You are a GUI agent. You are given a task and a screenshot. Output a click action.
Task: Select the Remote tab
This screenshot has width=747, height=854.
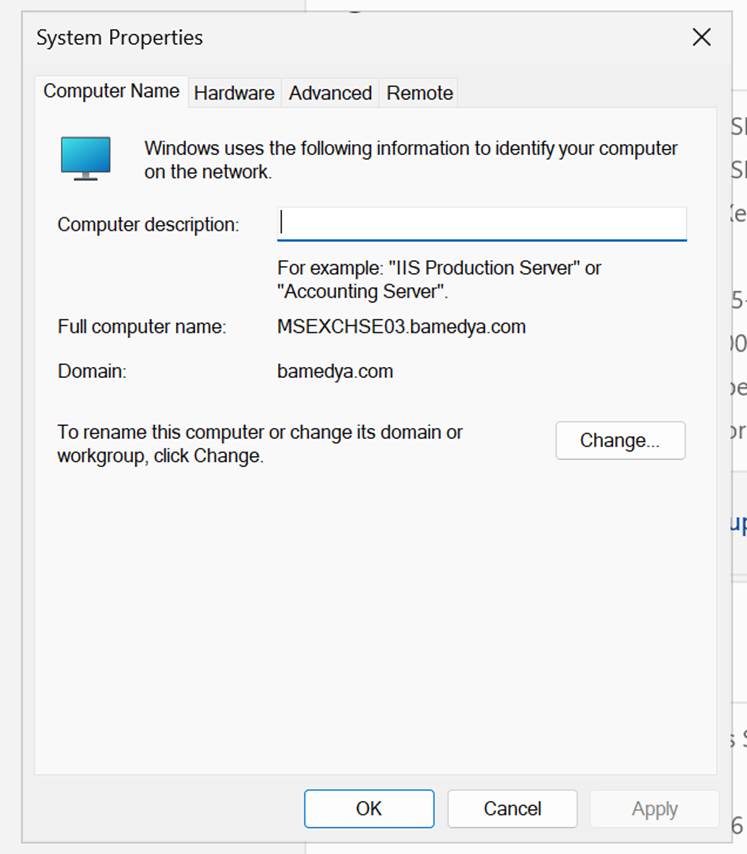(419, 93)
